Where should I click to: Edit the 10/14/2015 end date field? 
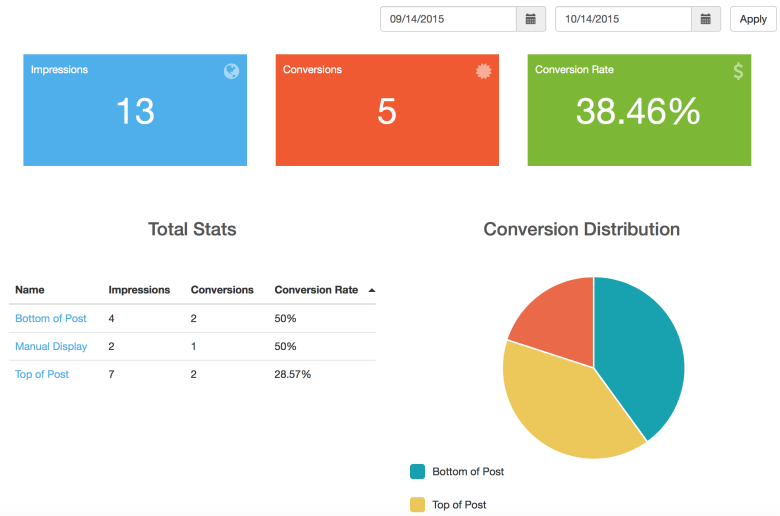click(623, 19)
